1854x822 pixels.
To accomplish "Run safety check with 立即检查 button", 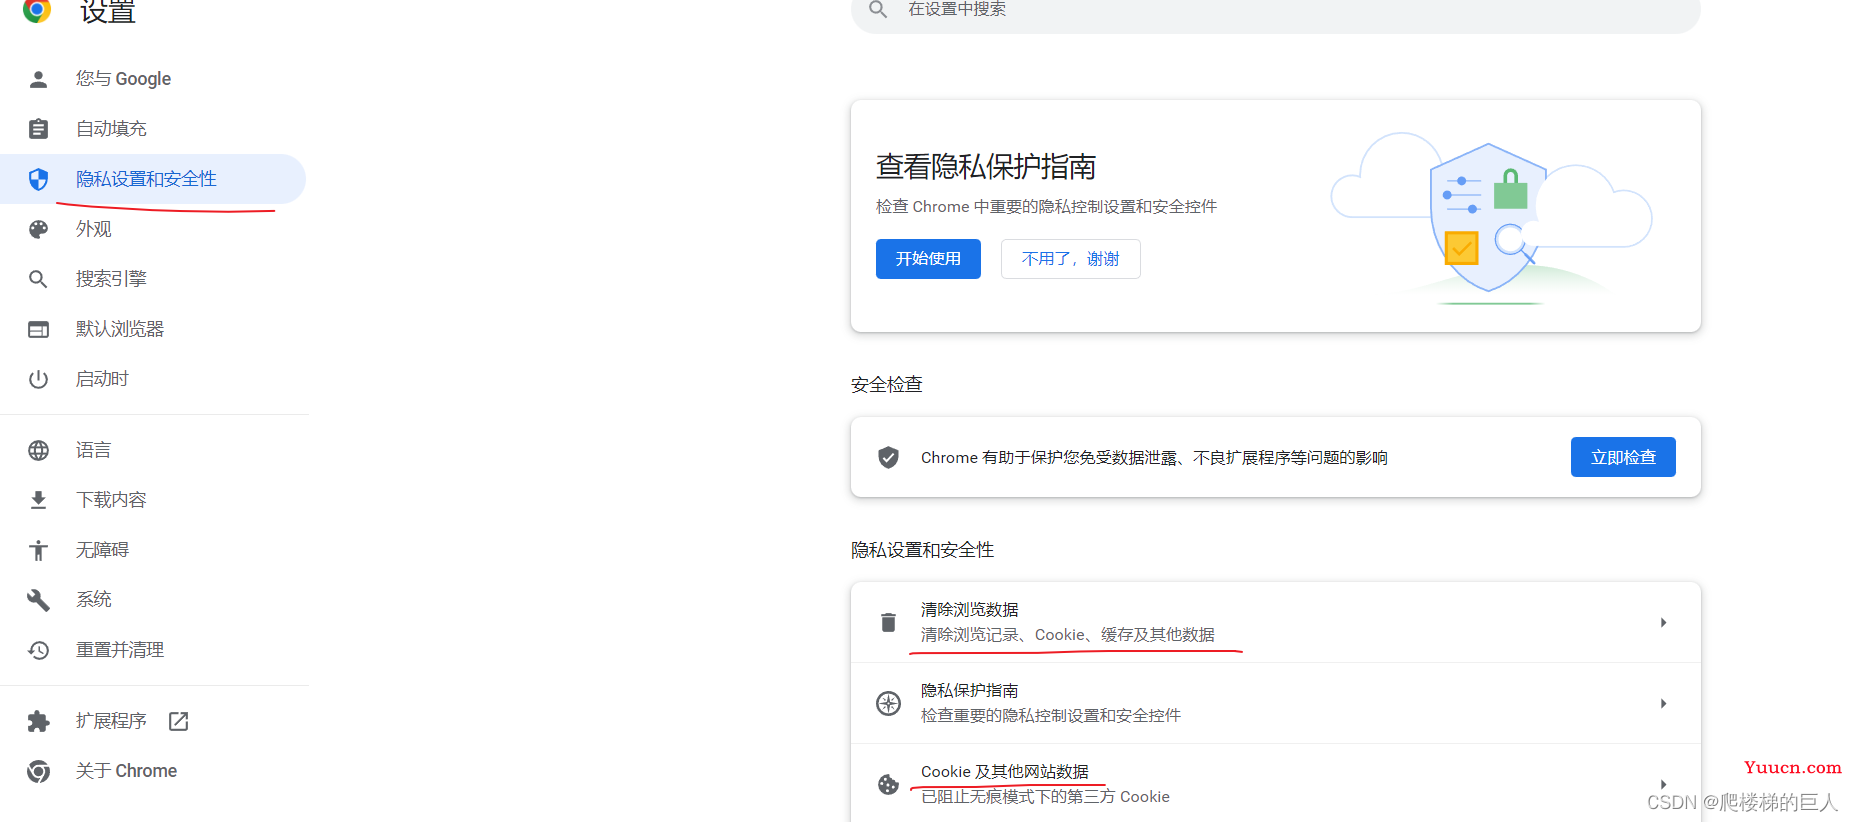I will pos(1623,457).
